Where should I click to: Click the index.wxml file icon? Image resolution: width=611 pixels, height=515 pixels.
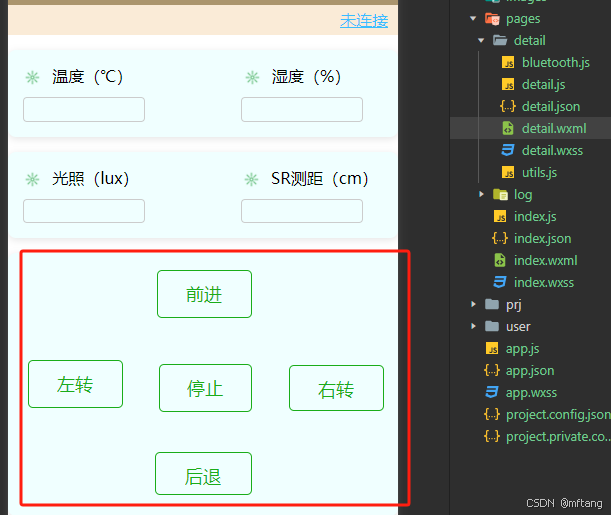(x=500, y=260)
